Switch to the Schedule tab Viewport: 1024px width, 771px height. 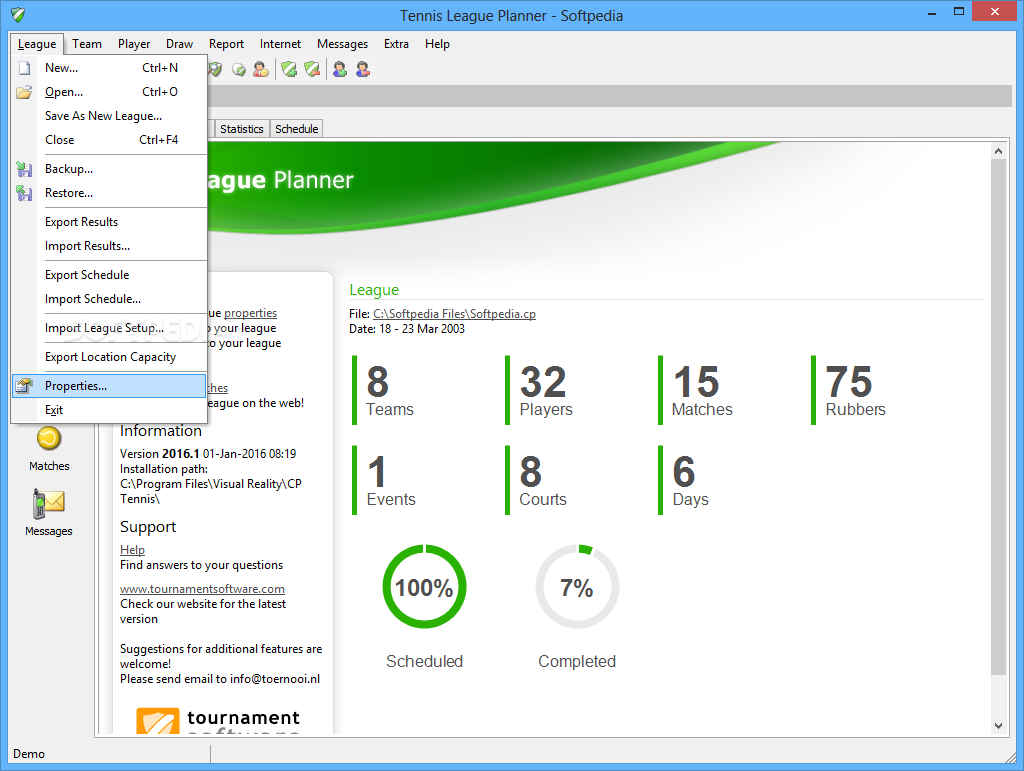(x=296, y=129)
